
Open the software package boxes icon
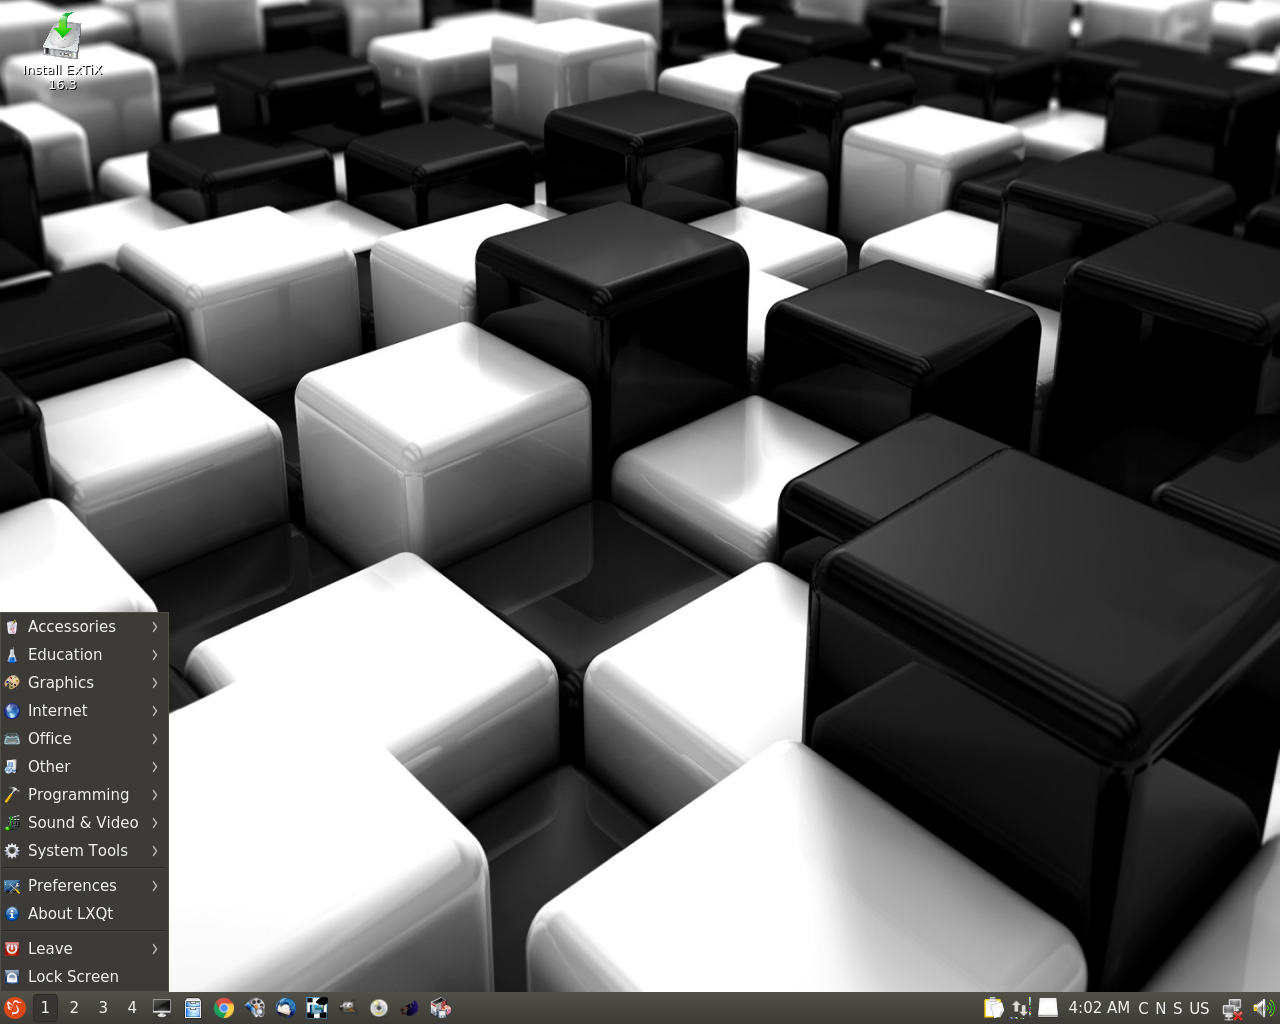(x=441, y=1008)
